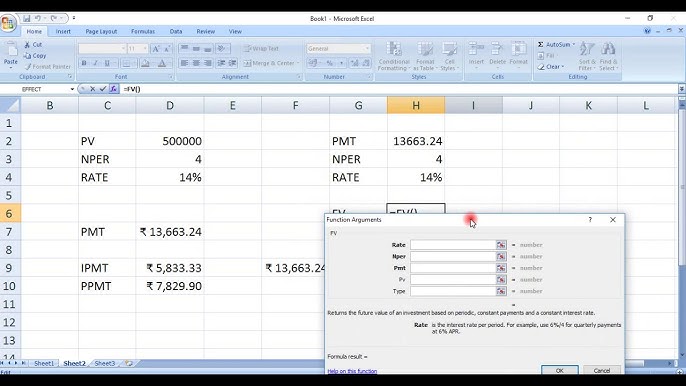This screenshot has height=386, width=686.
Task: Open the Office Button menu
Action: [x=8, y=23]
